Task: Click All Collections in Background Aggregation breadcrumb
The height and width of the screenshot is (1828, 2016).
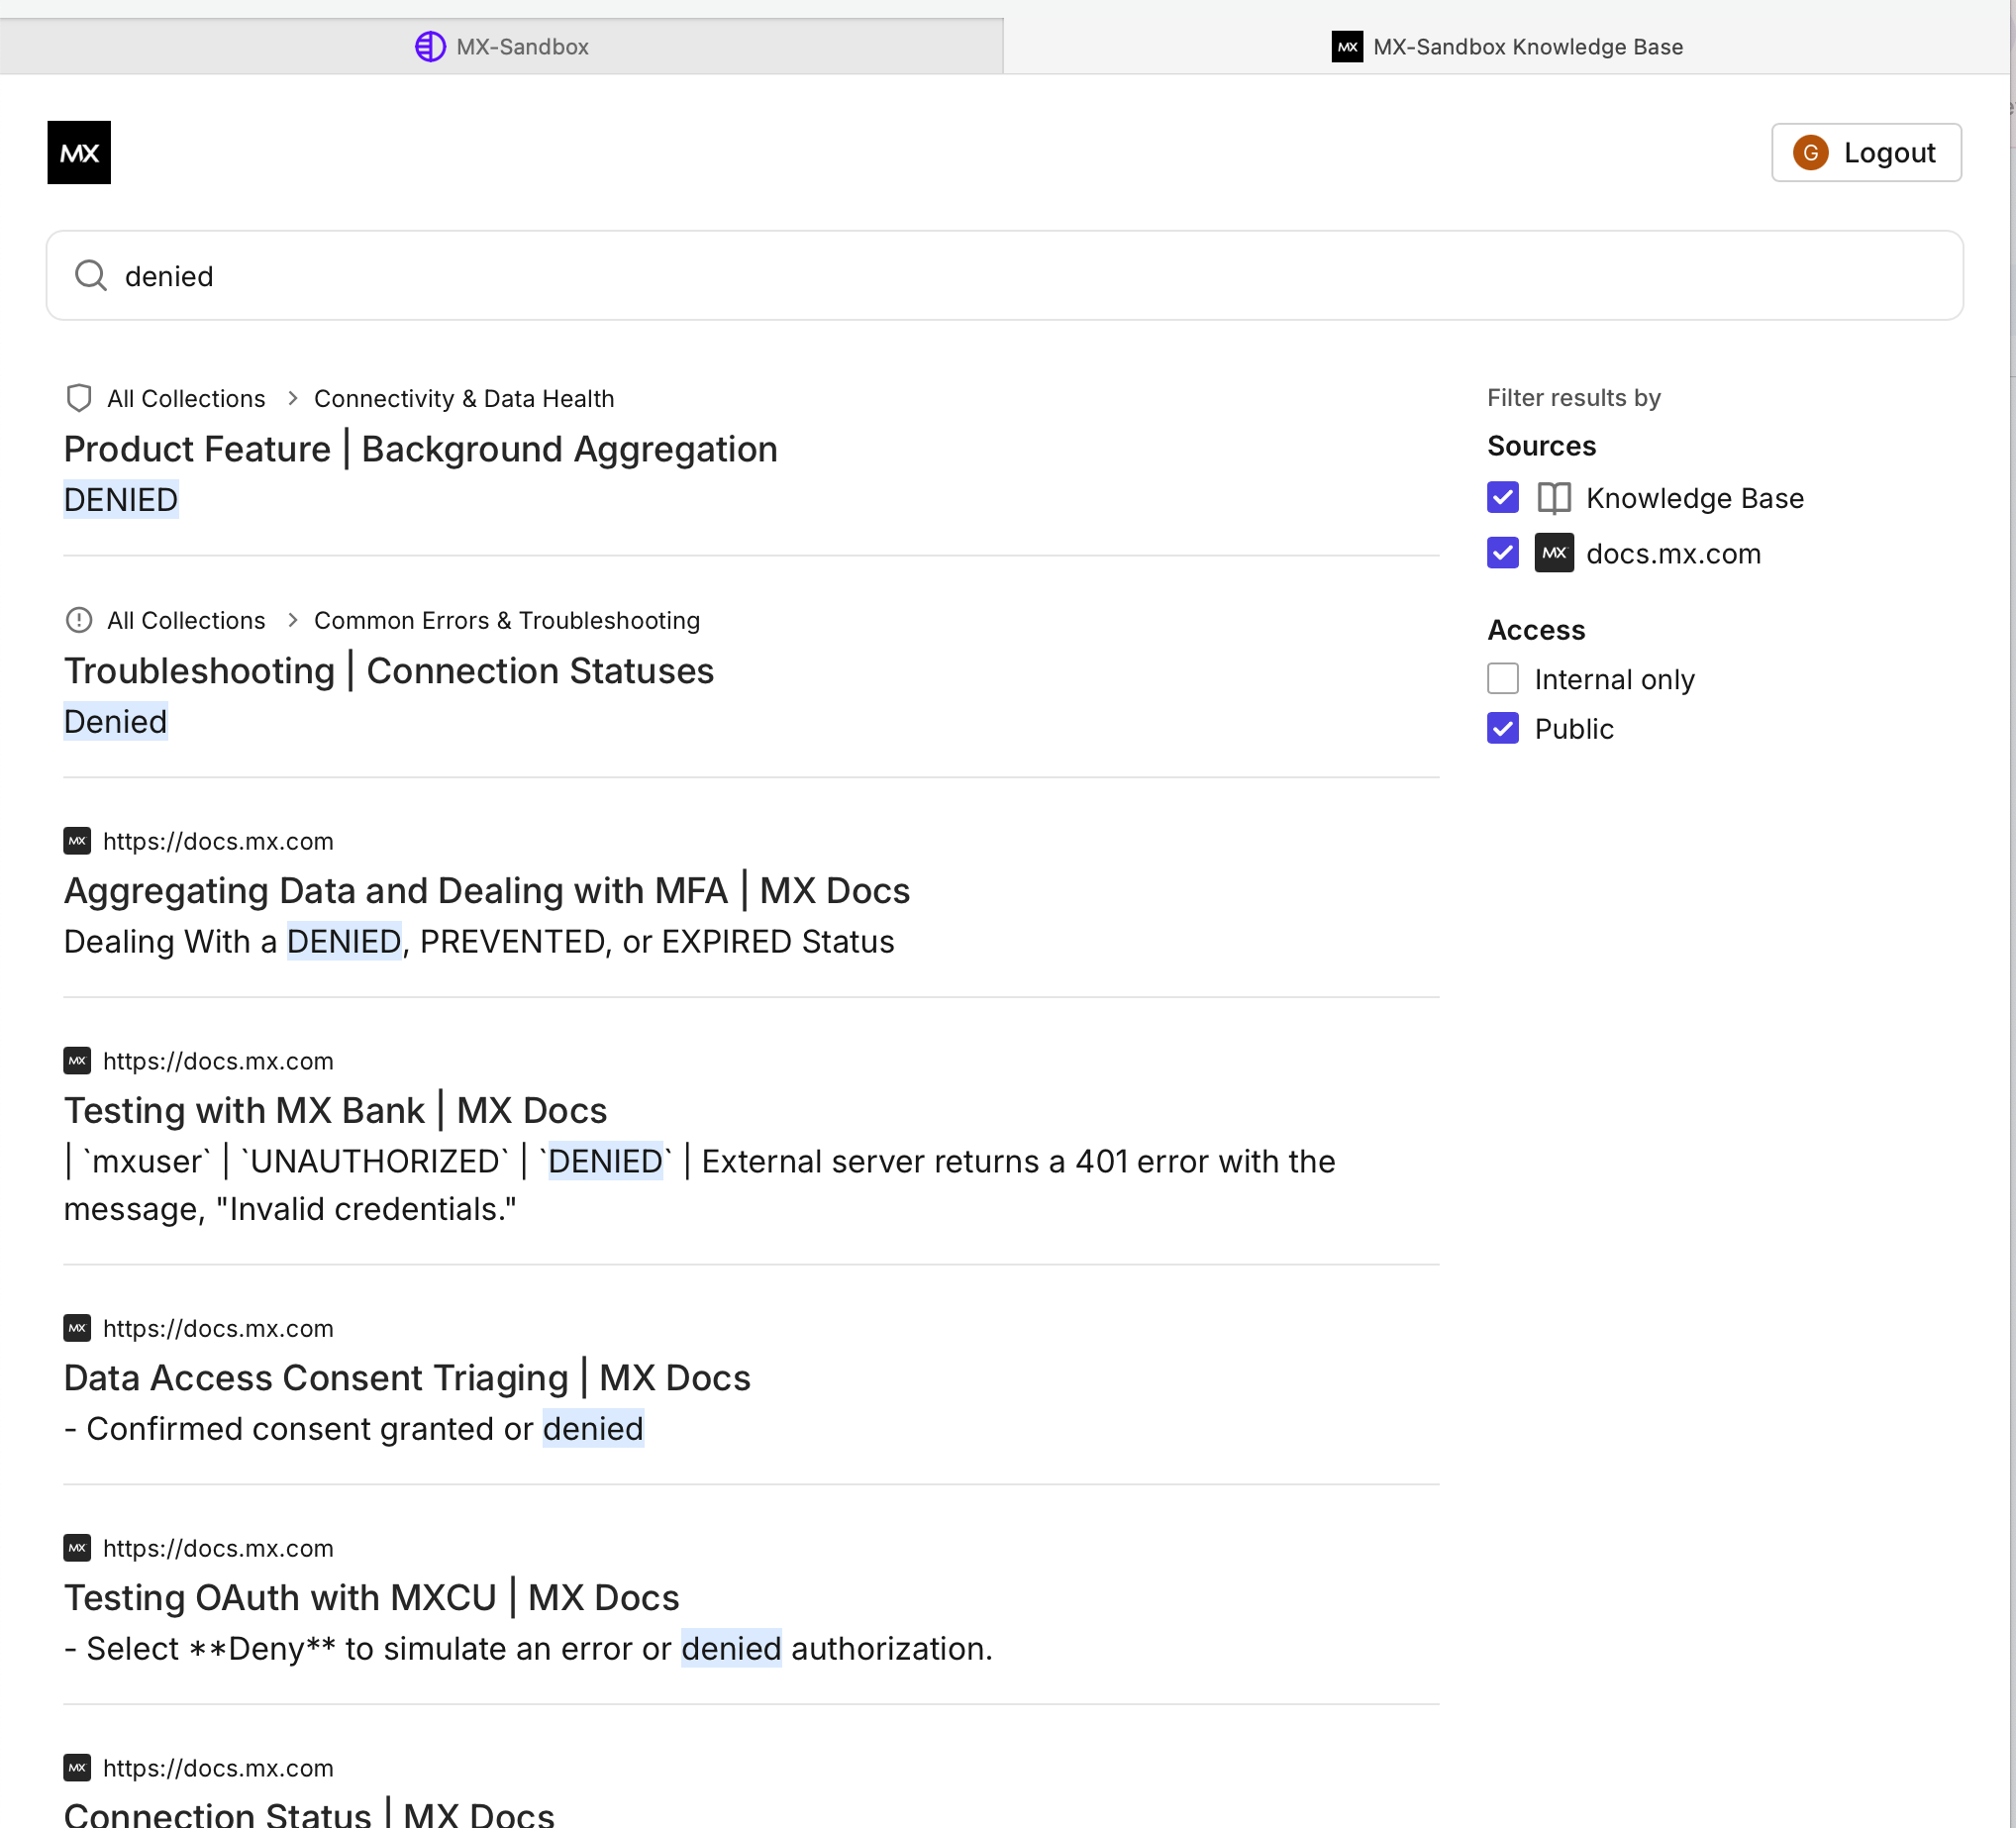Action: tap(186, 398)
